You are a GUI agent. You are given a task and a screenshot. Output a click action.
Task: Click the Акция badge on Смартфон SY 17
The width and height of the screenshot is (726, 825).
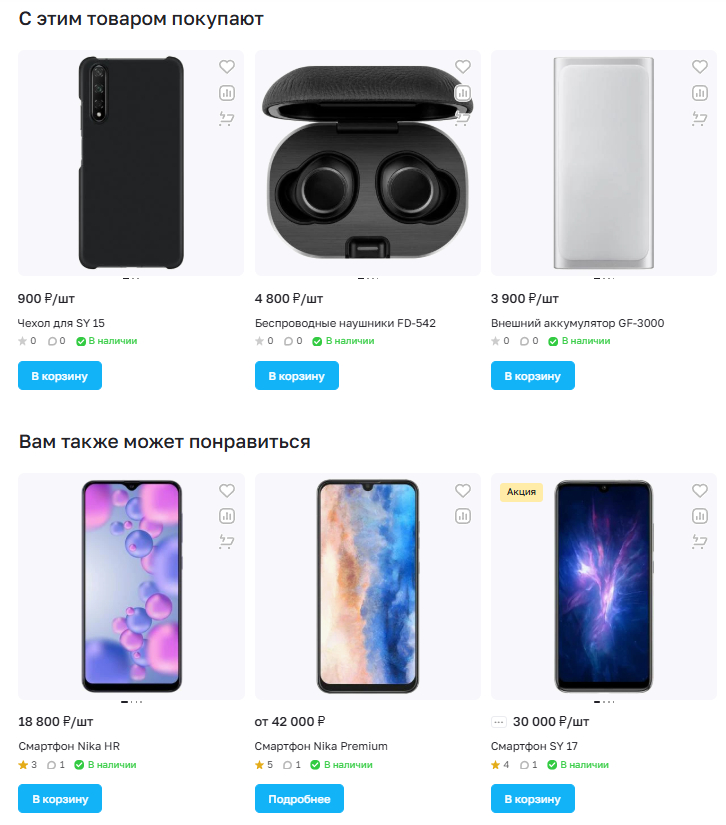(521, 492)
